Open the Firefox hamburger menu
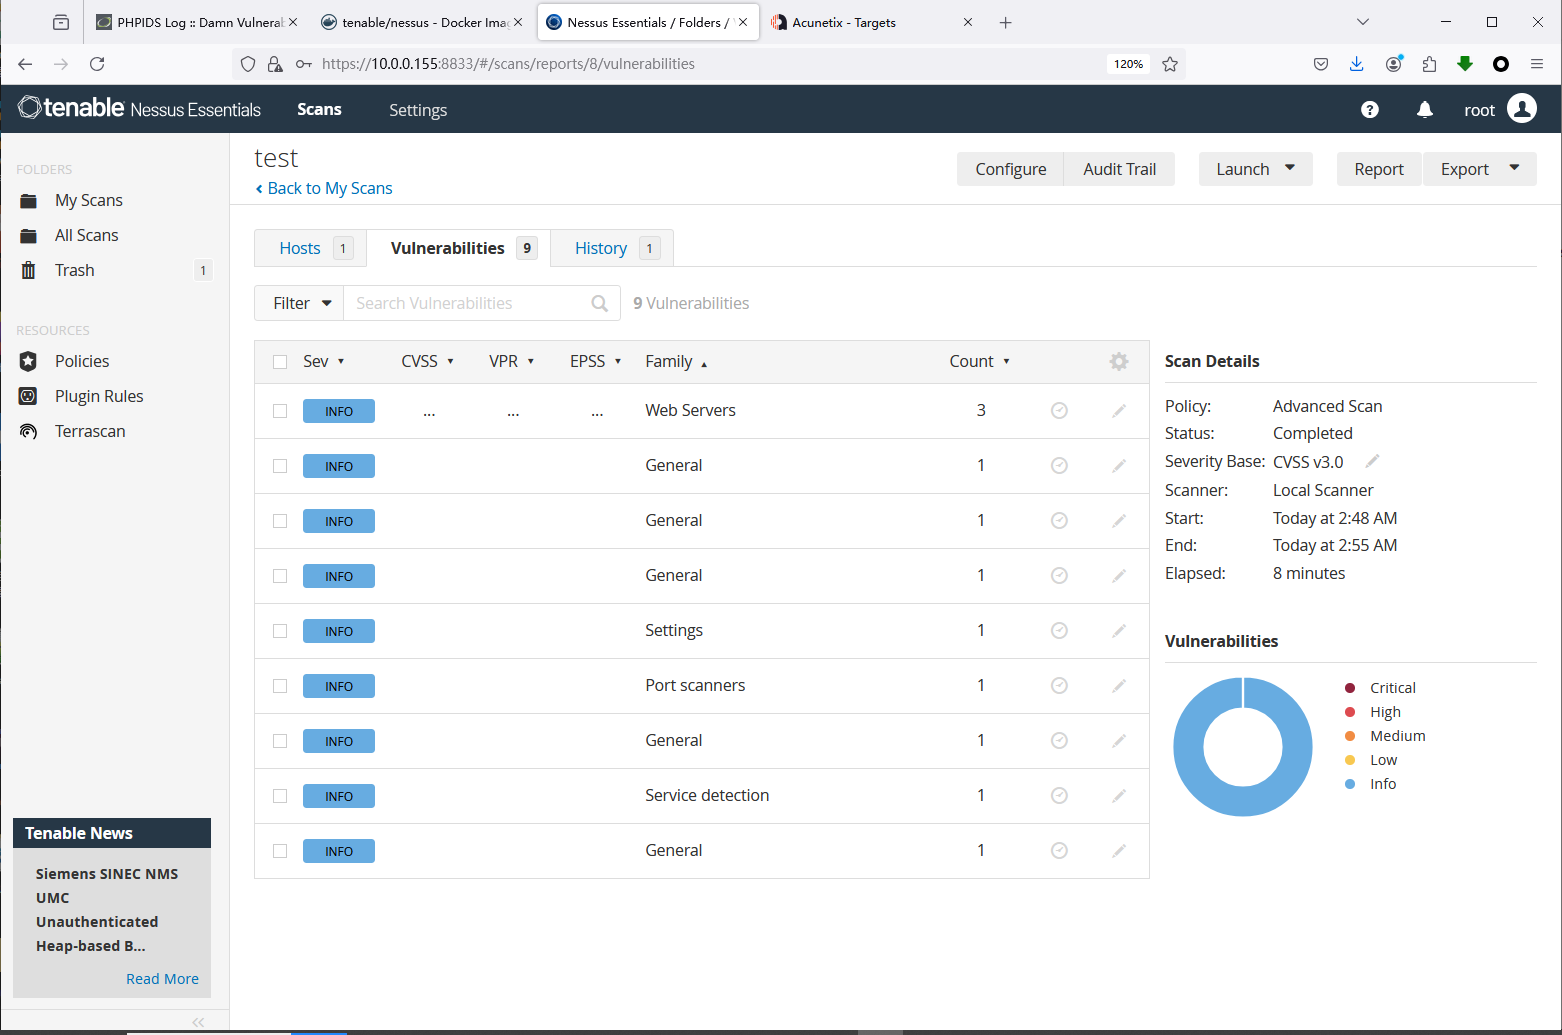 pos(1537,64)
